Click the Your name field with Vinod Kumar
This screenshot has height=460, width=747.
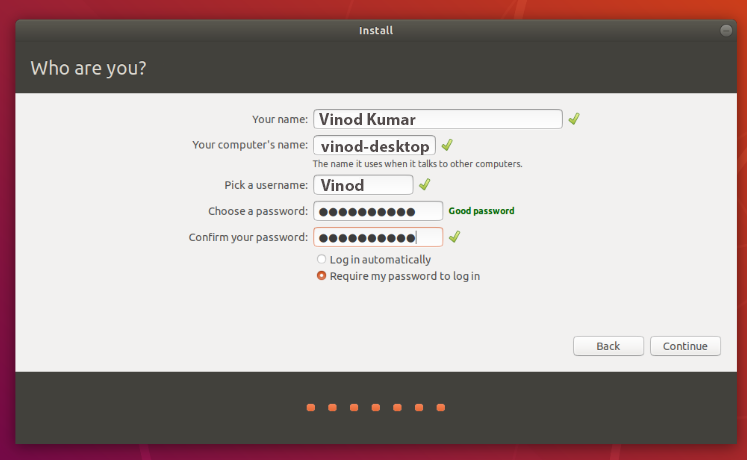click(437, 119)
